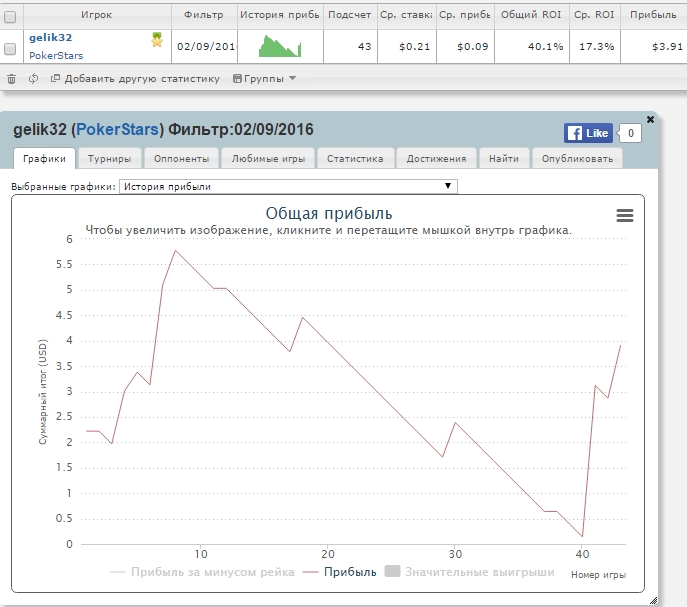The height and width of the screenshot is (607, 687).
Task: Sort by the Прибыль column header
Action: click(x=653, y=15)
